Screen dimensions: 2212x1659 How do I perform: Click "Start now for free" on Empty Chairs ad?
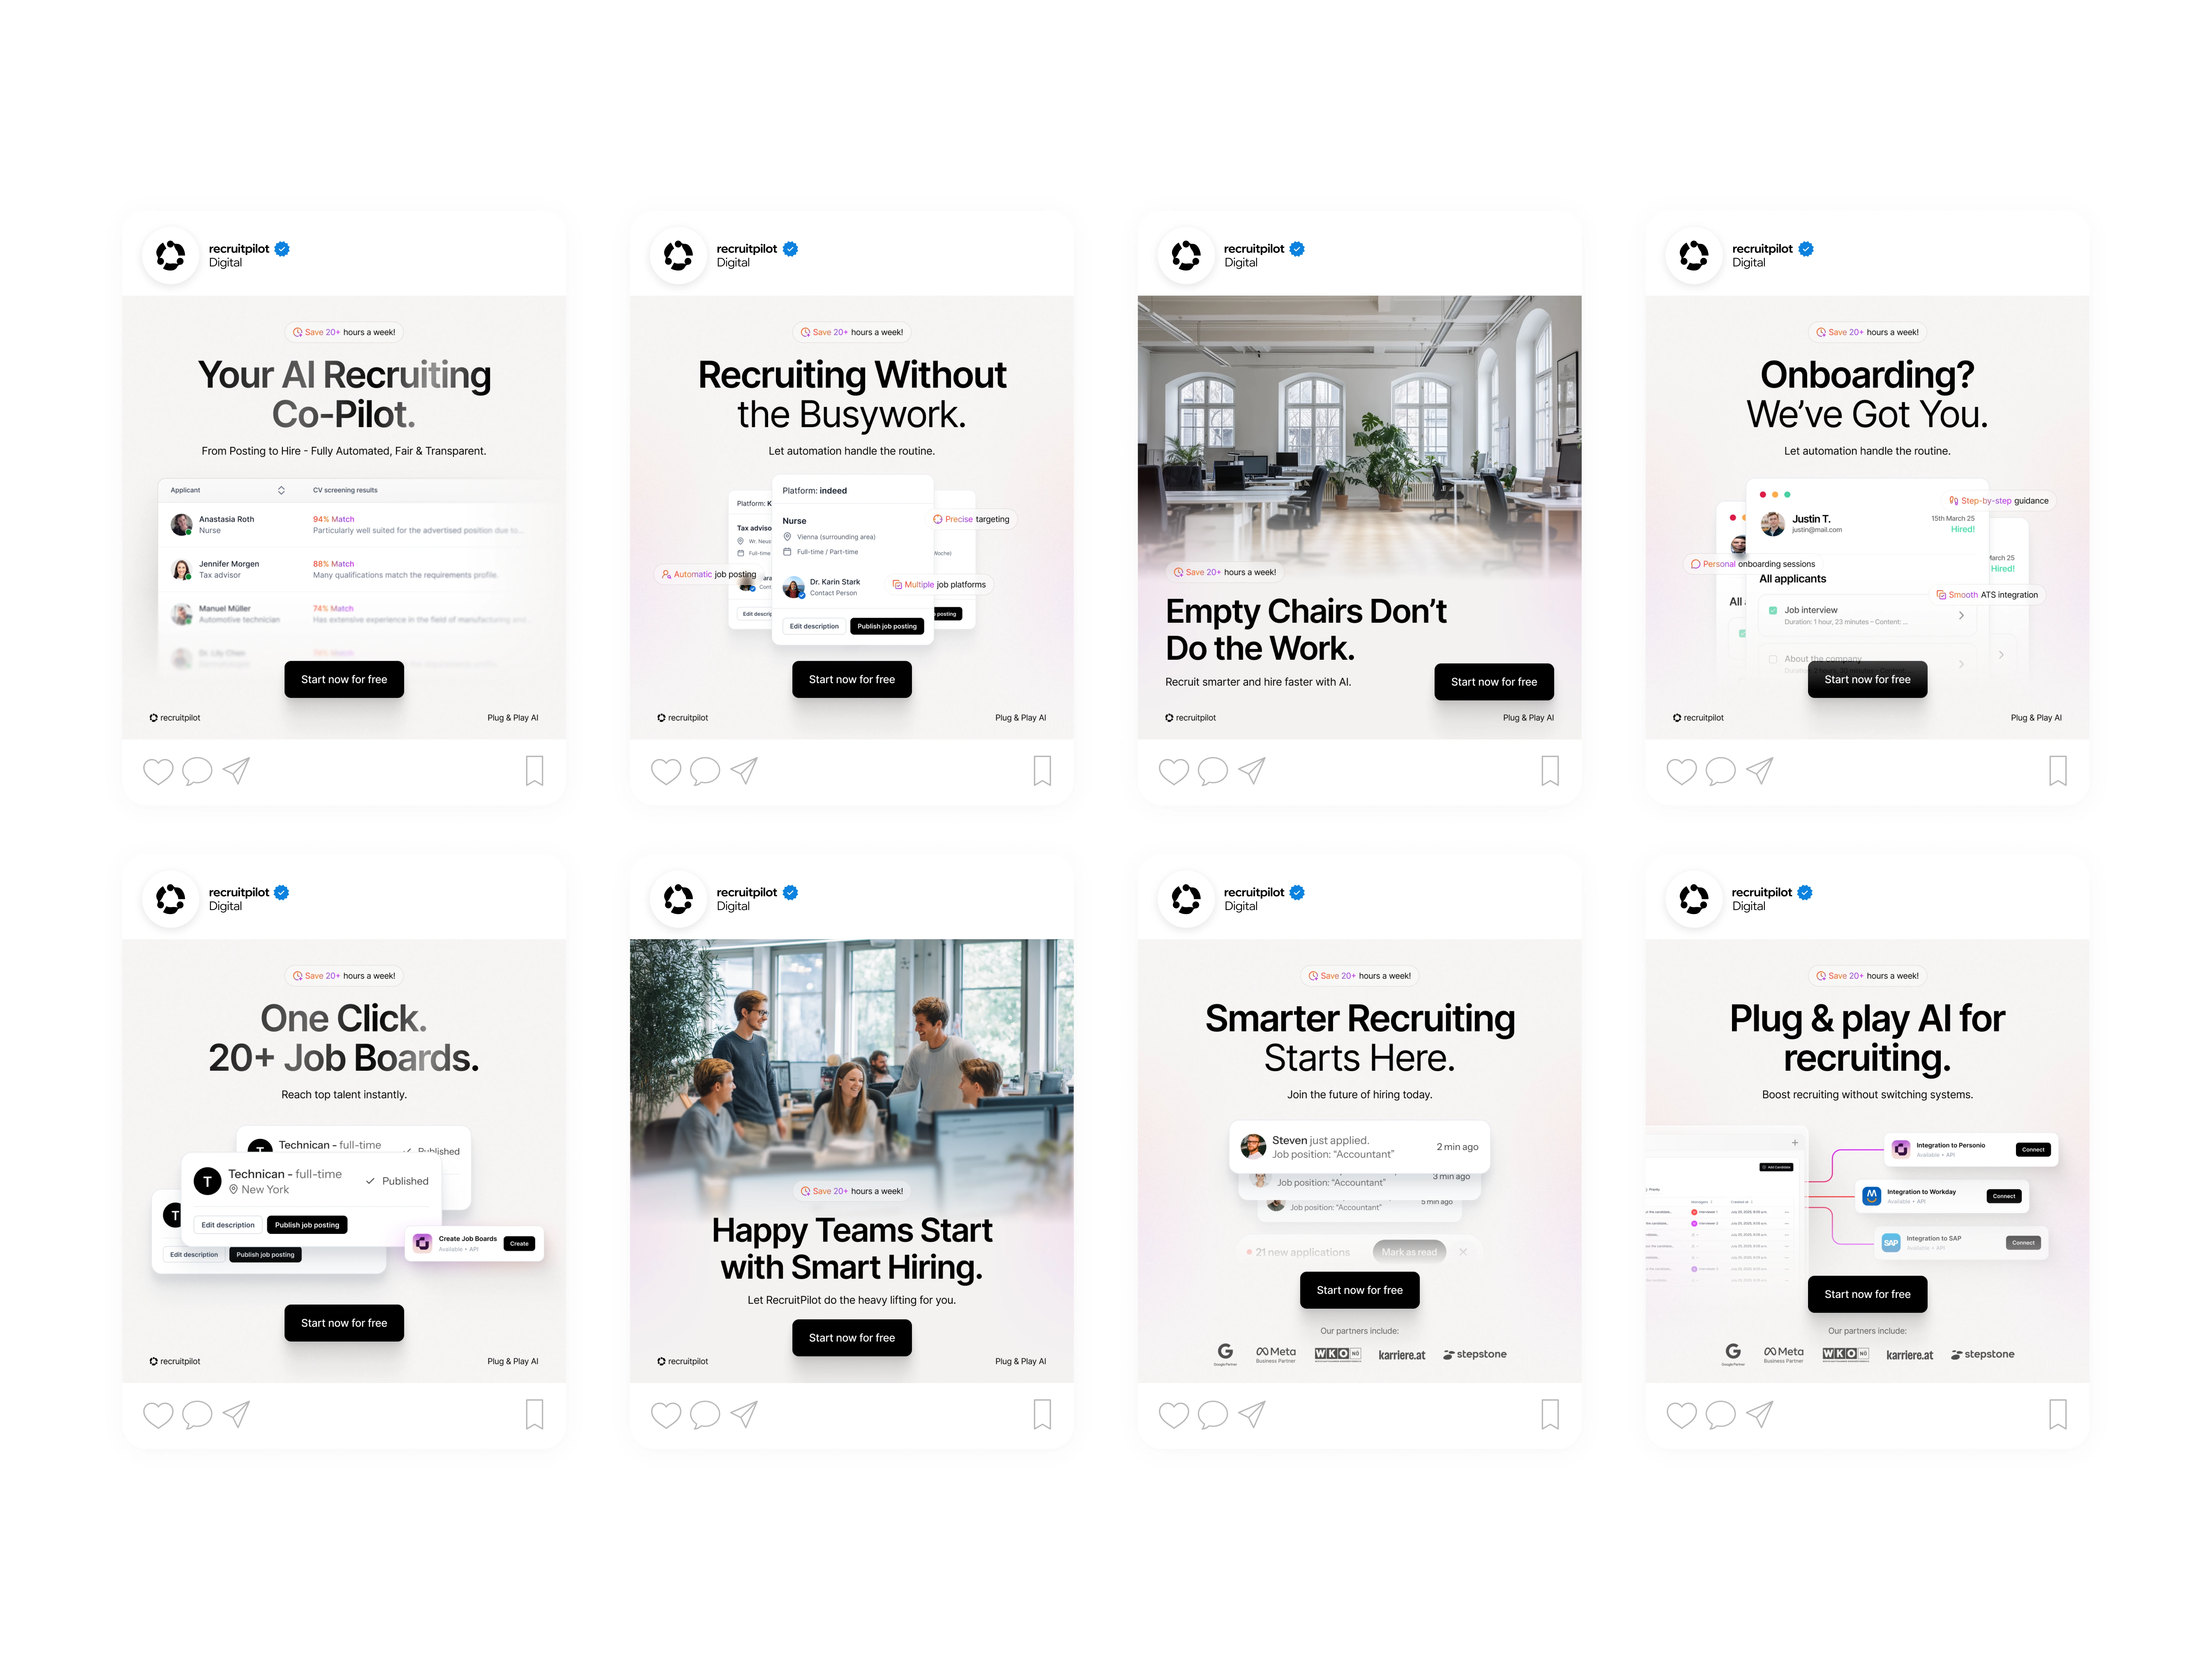click(1494, 682)
